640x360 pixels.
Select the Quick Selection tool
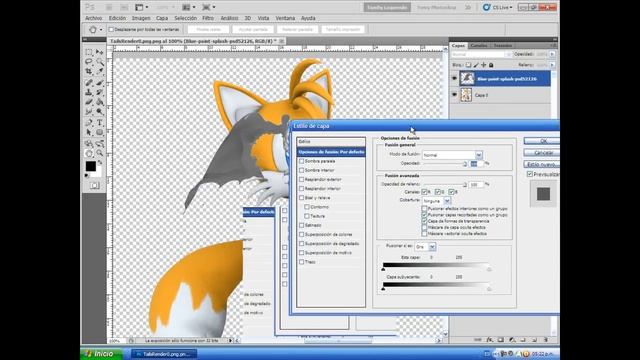click(100, 62)
